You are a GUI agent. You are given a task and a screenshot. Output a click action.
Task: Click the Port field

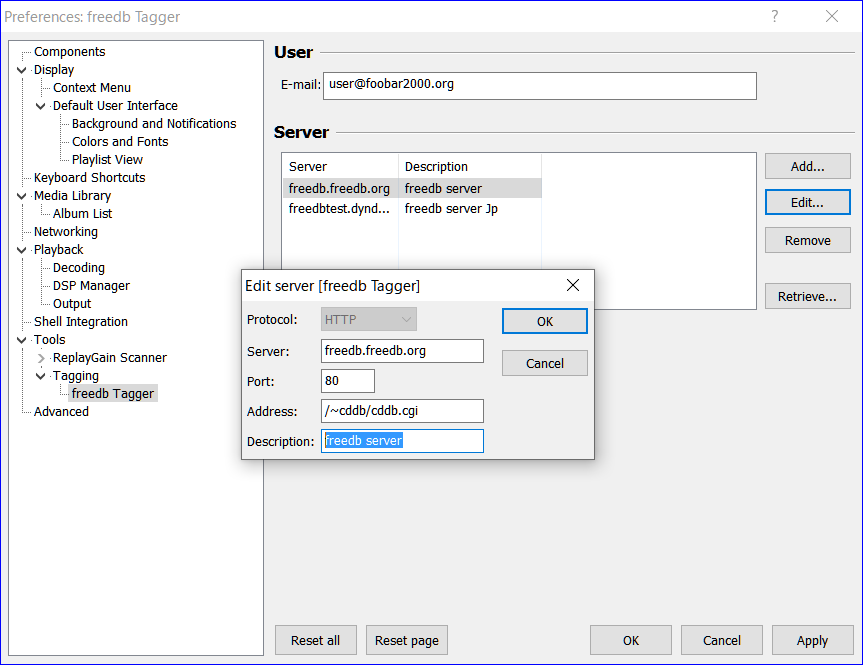[x=348, y=381]
